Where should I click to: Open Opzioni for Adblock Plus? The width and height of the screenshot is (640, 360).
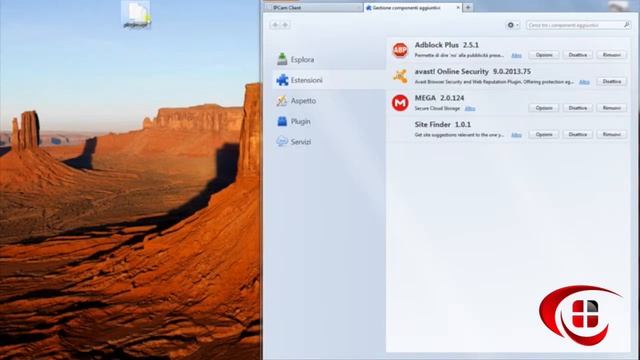click(544, 55)
